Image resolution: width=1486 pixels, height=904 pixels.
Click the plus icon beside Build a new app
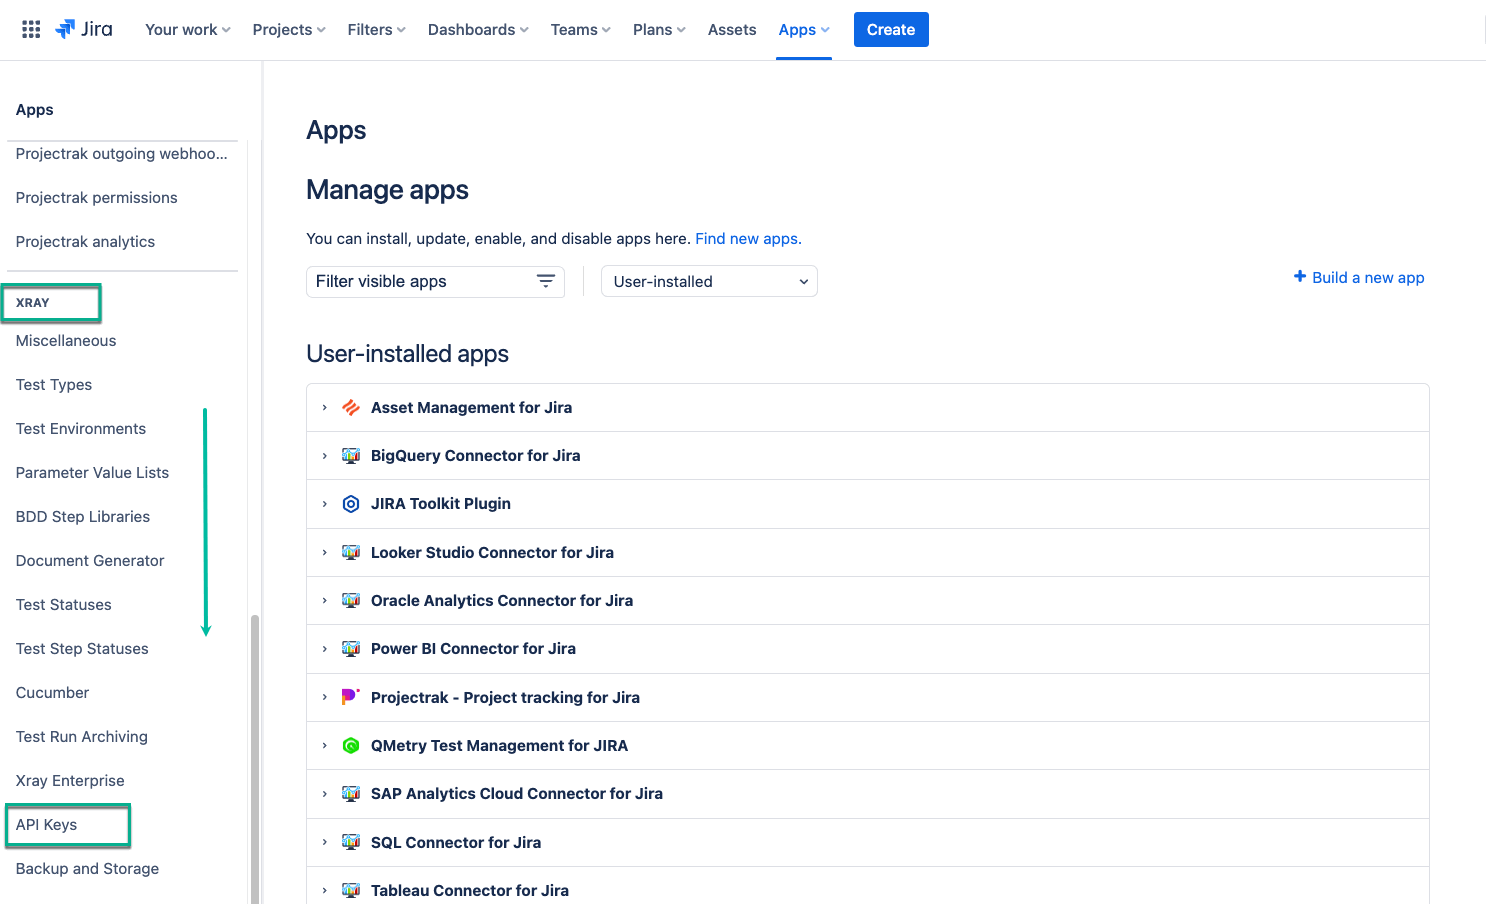pos(1300,277)
